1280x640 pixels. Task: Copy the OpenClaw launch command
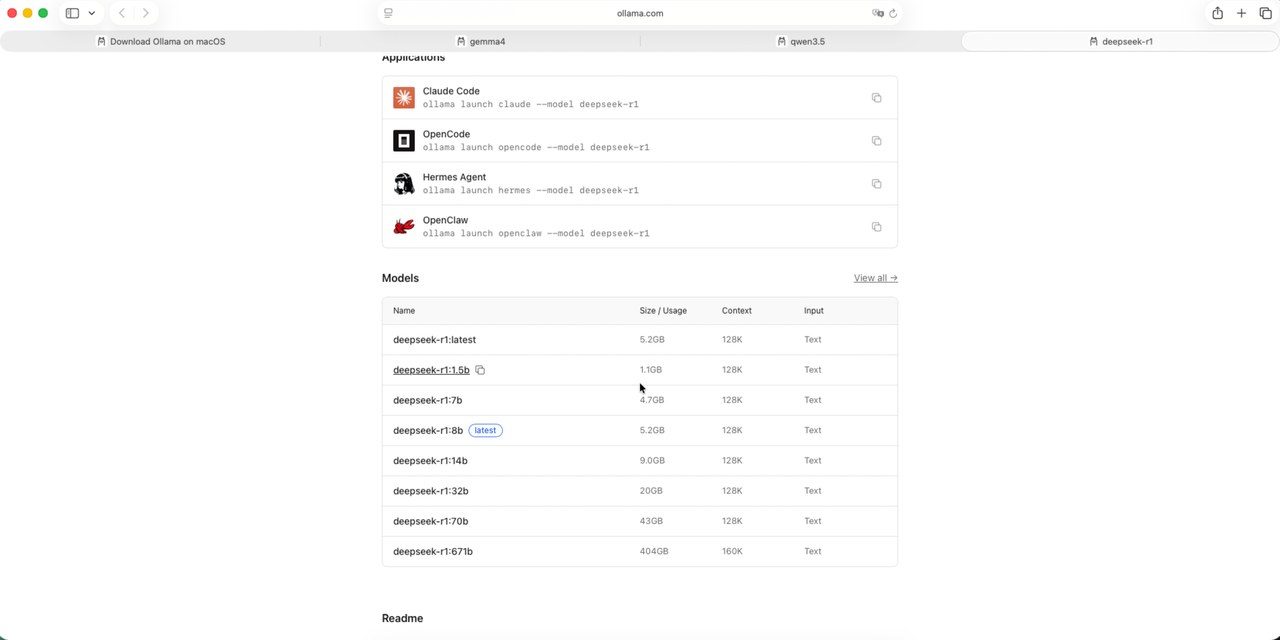[876, 227]
